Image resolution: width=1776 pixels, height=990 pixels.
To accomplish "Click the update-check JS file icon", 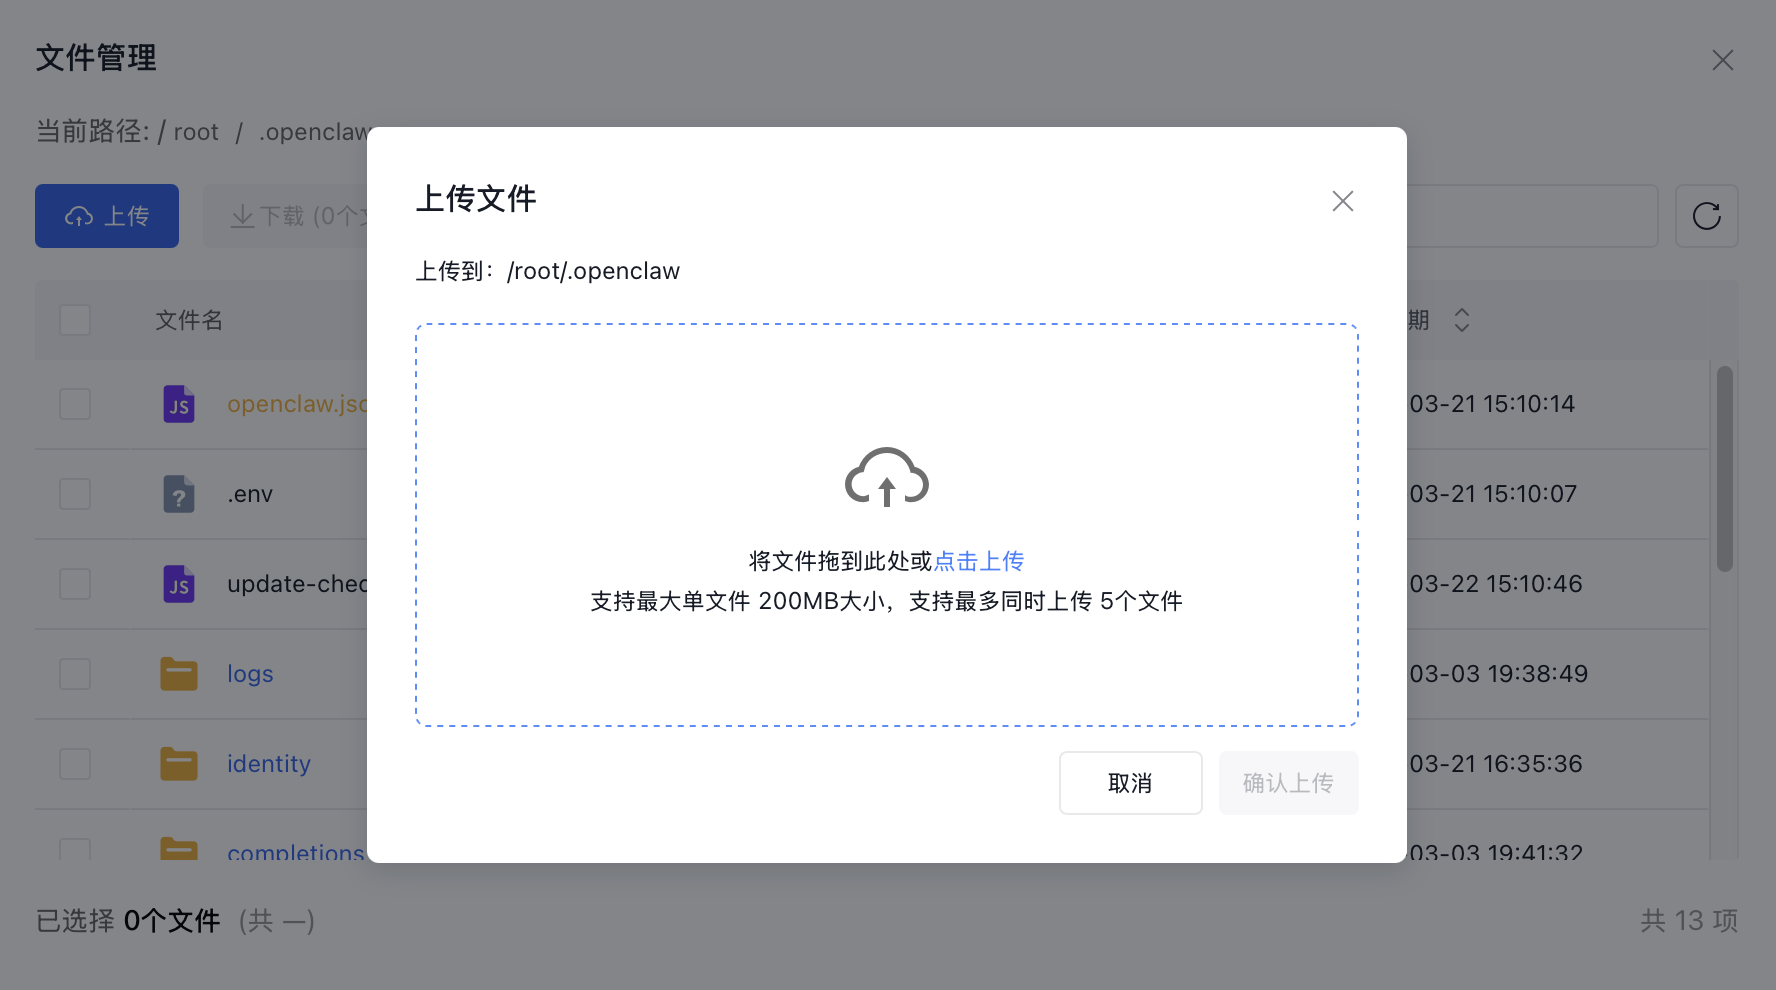I will [179, 584].
